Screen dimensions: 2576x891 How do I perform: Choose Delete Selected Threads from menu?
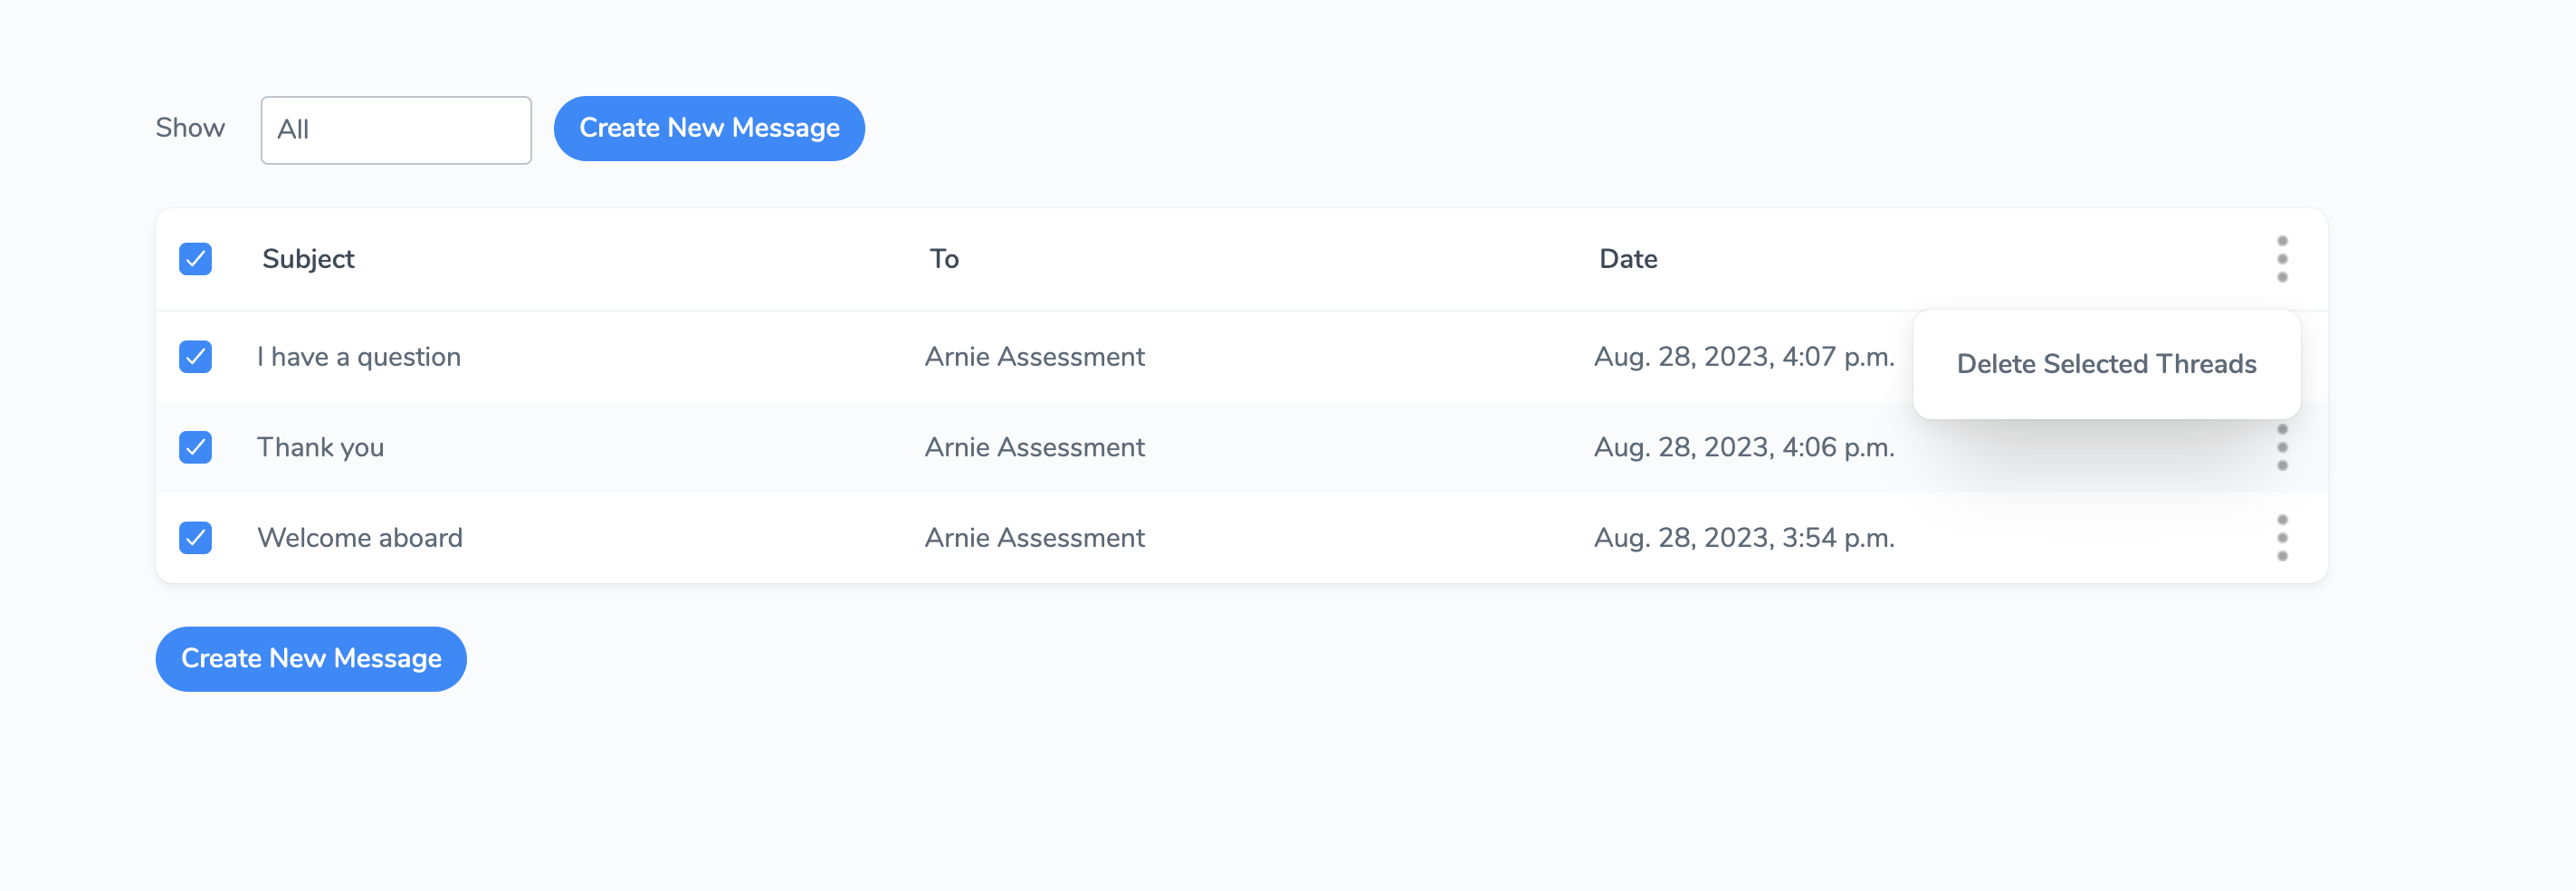coord(2106,364)
